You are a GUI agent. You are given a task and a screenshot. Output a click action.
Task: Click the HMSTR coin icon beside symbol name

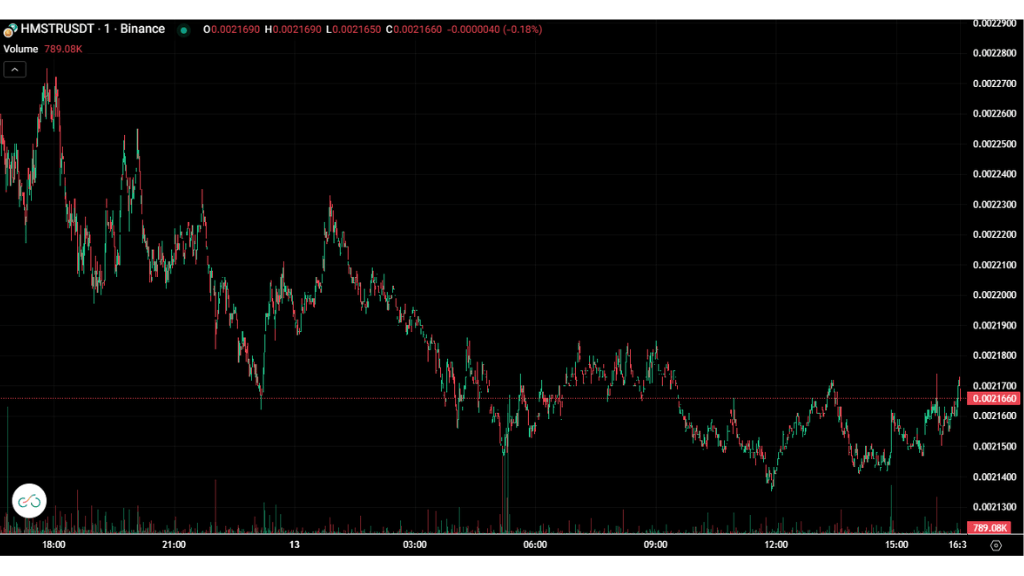pyautogui.click(x=9, y=30)
